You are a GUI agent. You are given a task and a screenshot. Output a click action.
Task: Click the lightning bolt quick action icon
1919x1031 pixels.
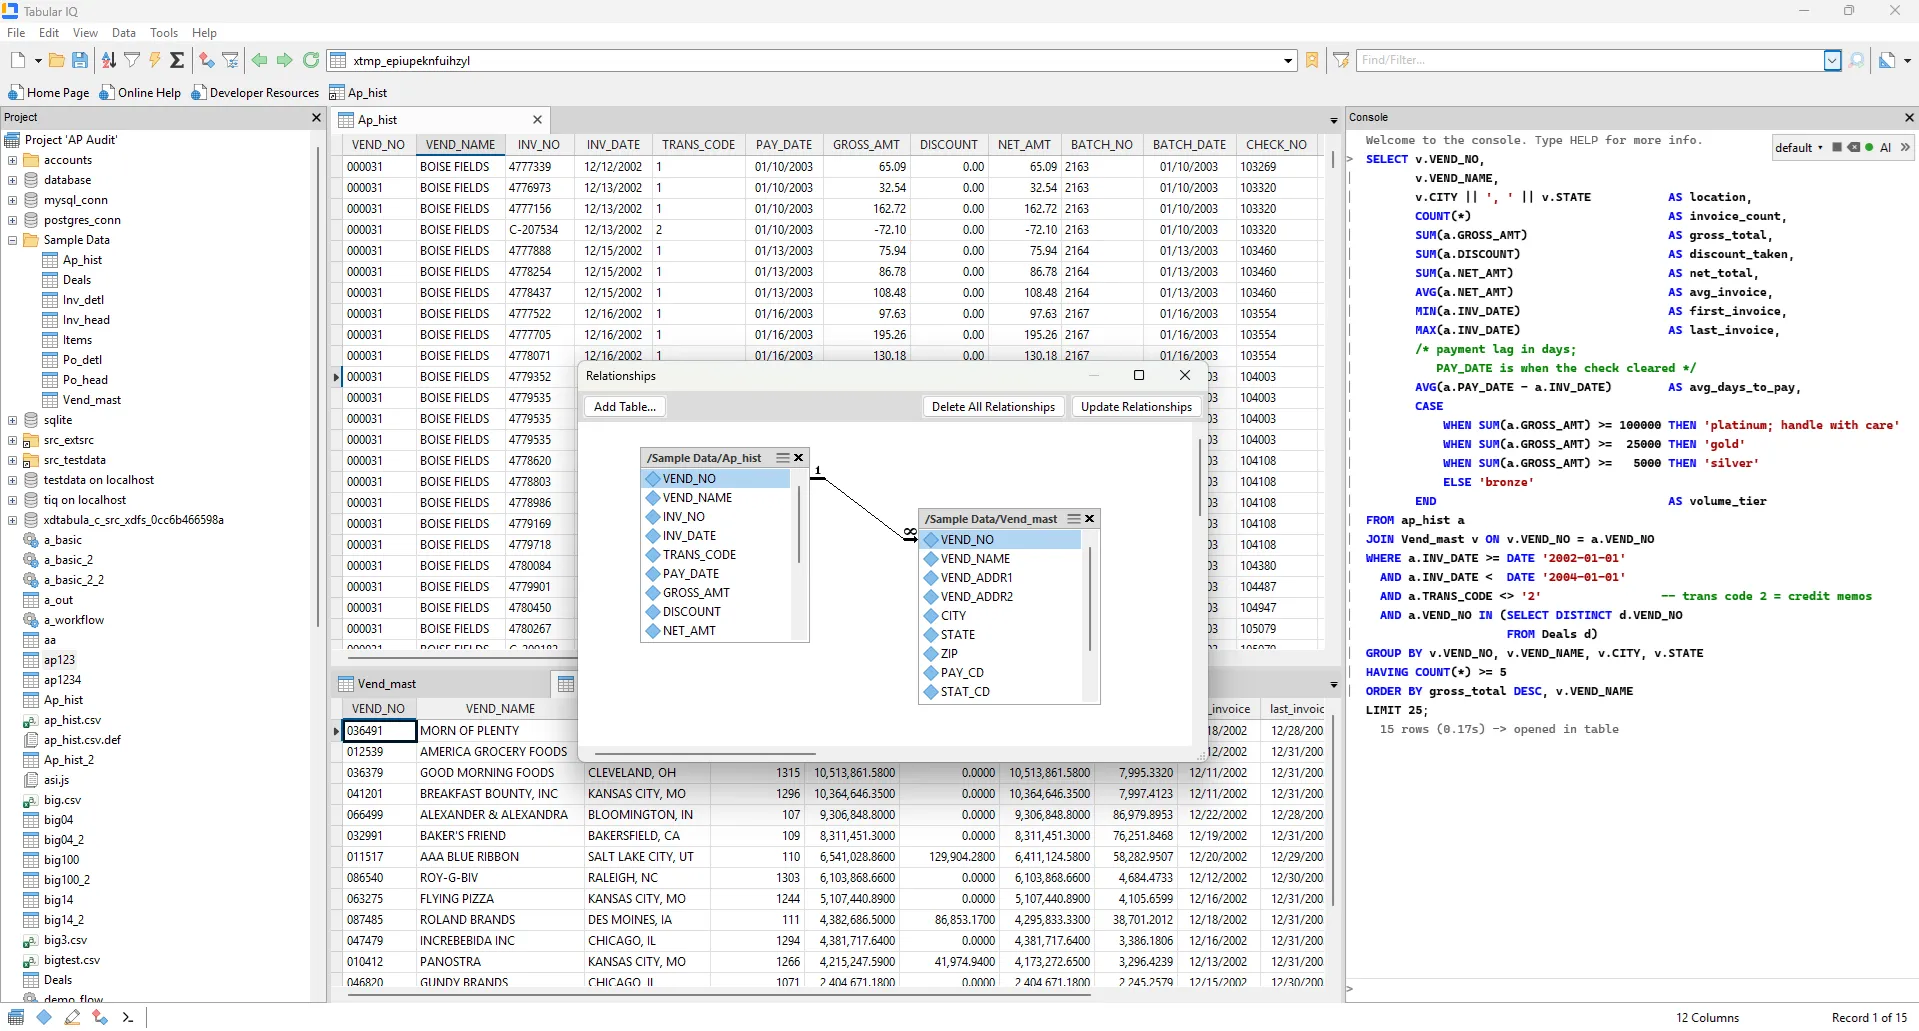coord(155,60)
